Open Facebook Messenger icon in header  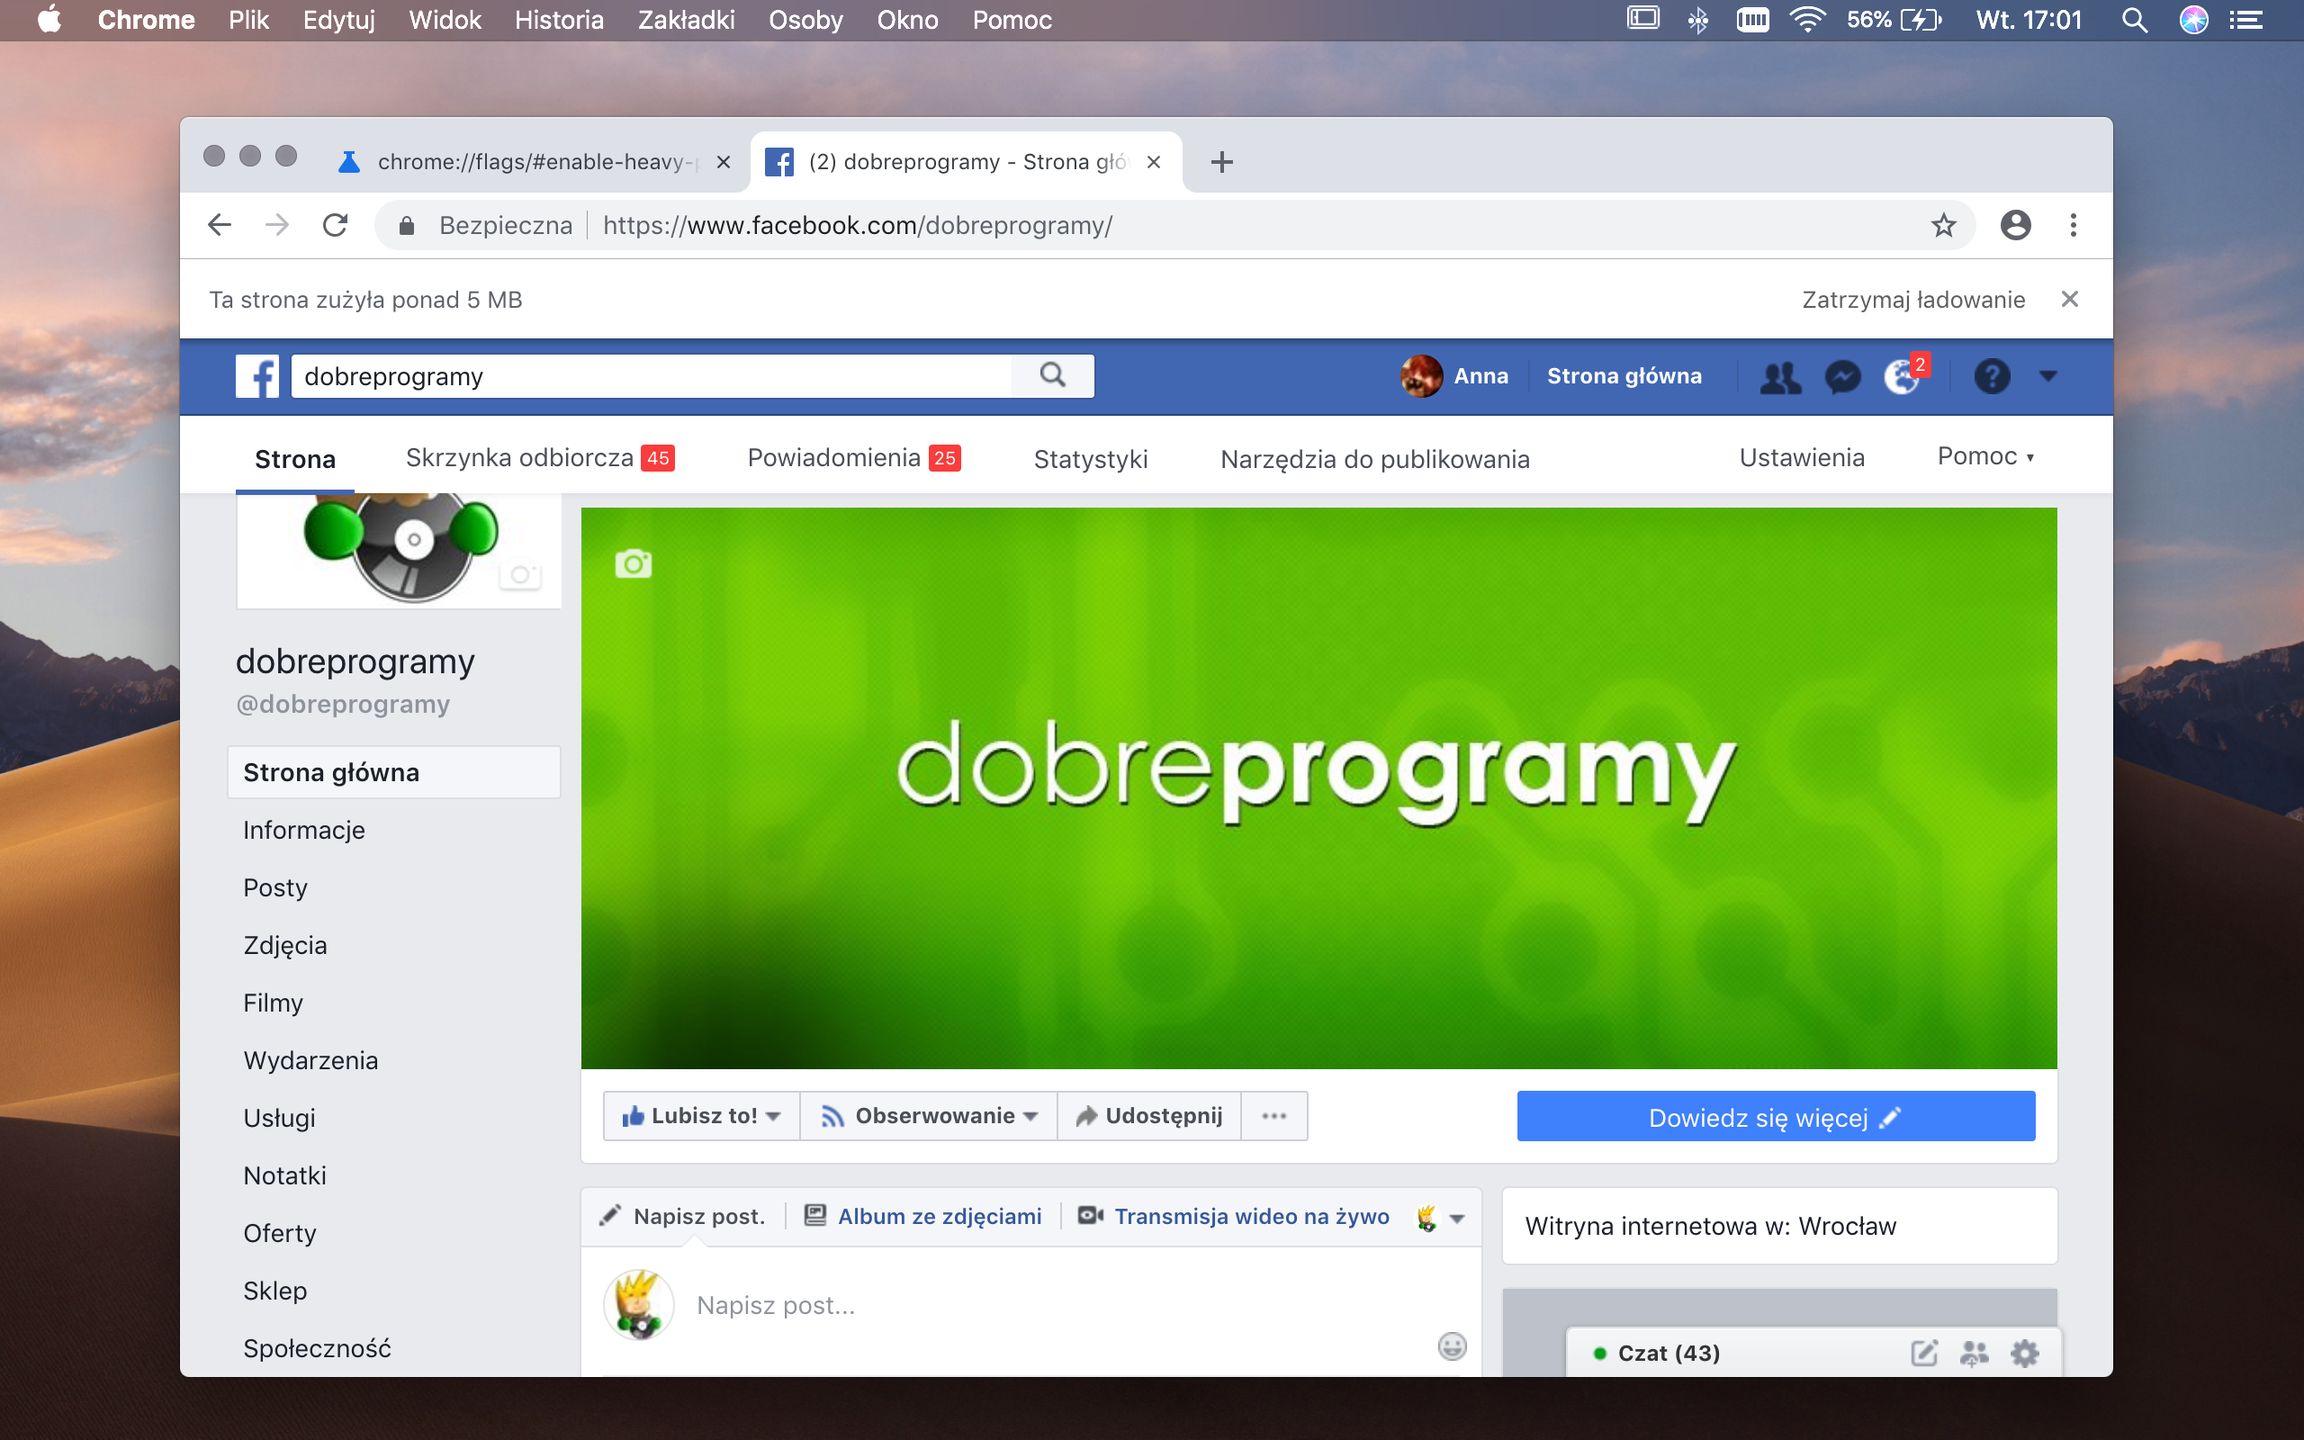pyautogui.click(x=1842, y=377)
